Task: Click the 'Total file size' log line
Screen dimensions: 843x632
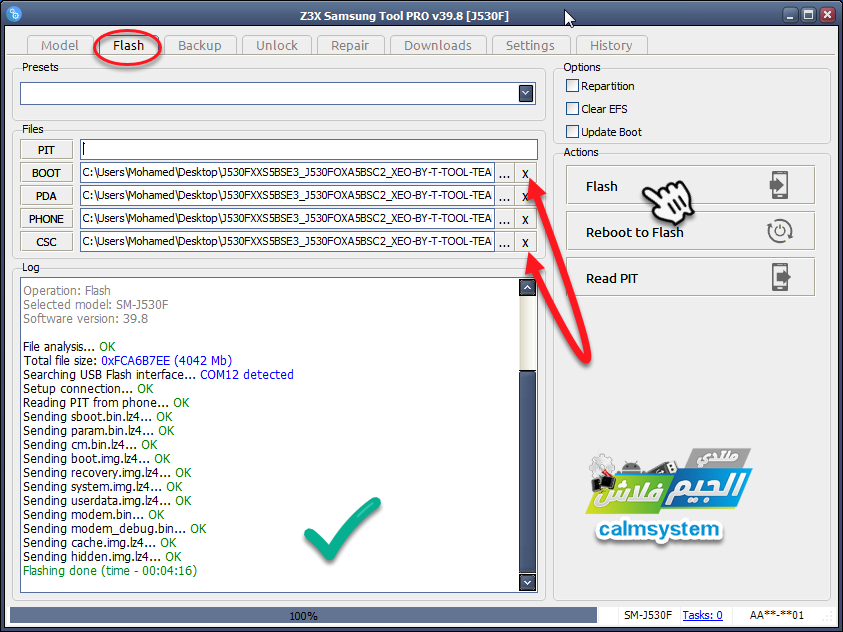Action: pos(127,361)
